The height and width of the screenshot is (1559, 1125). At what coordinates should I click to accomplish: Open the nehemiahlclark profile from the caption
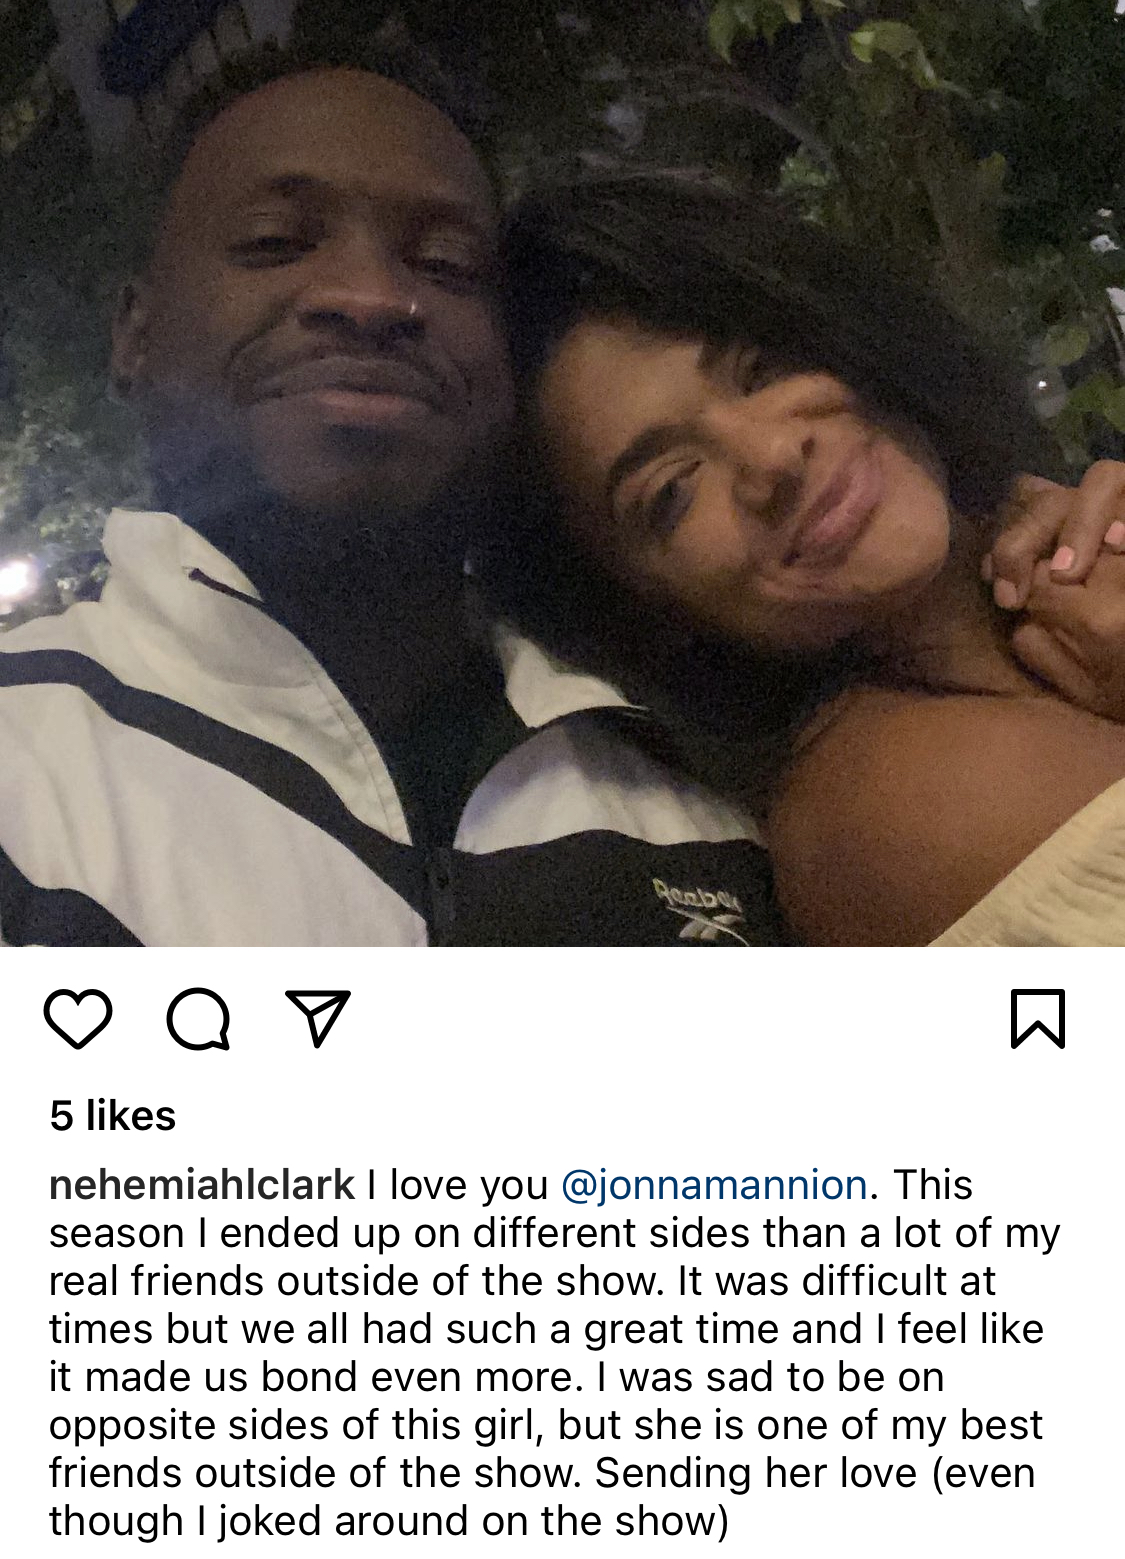(202, 1184)
